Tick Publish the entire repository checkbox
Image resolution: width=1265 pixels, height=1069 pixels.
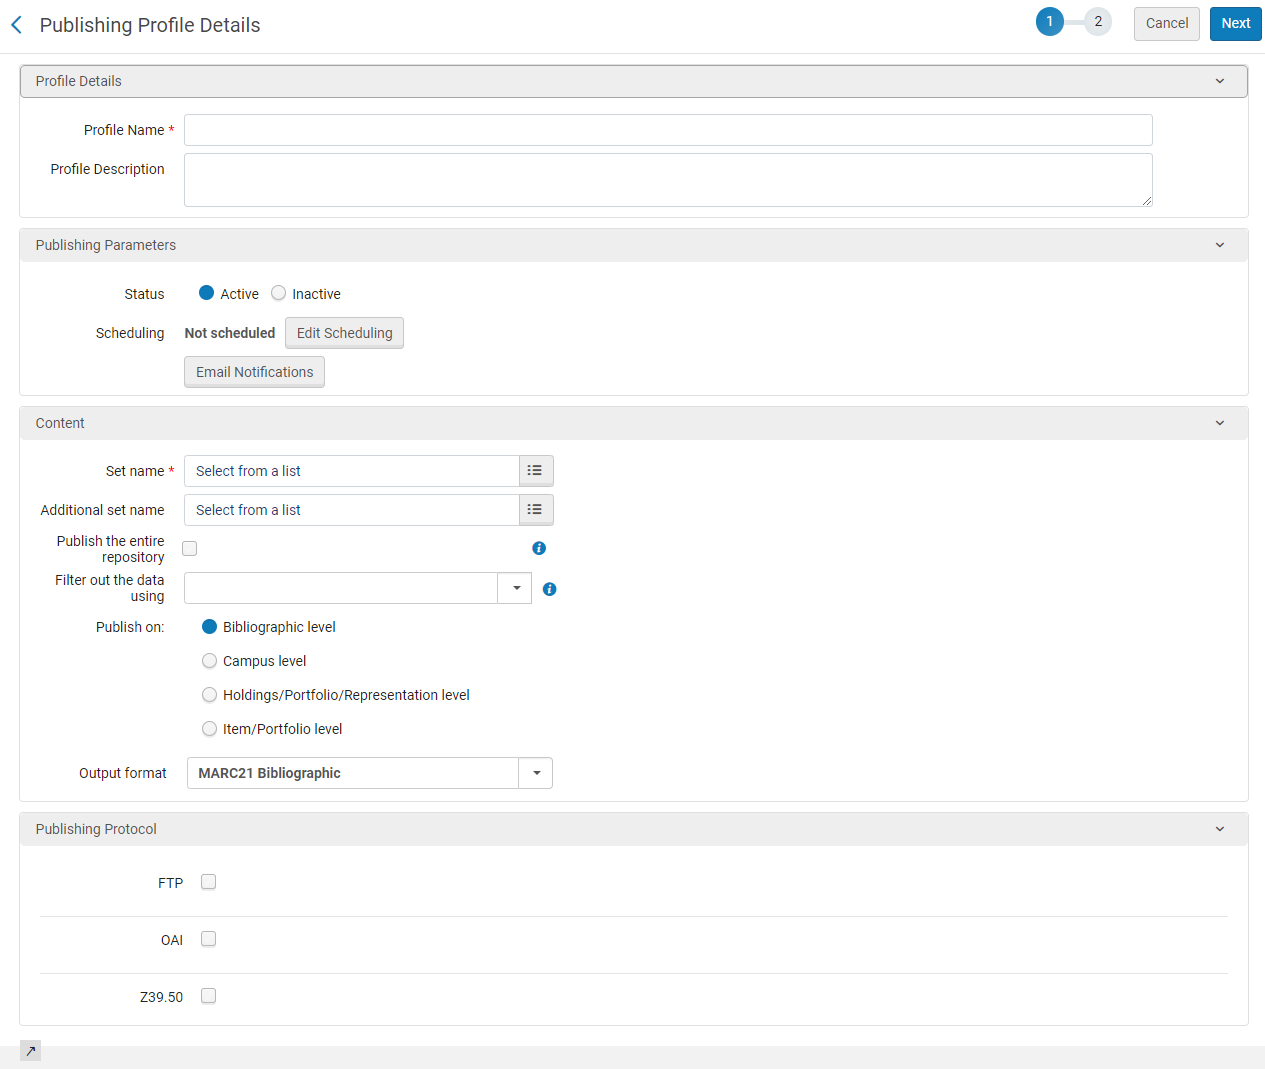pos(190,548)
